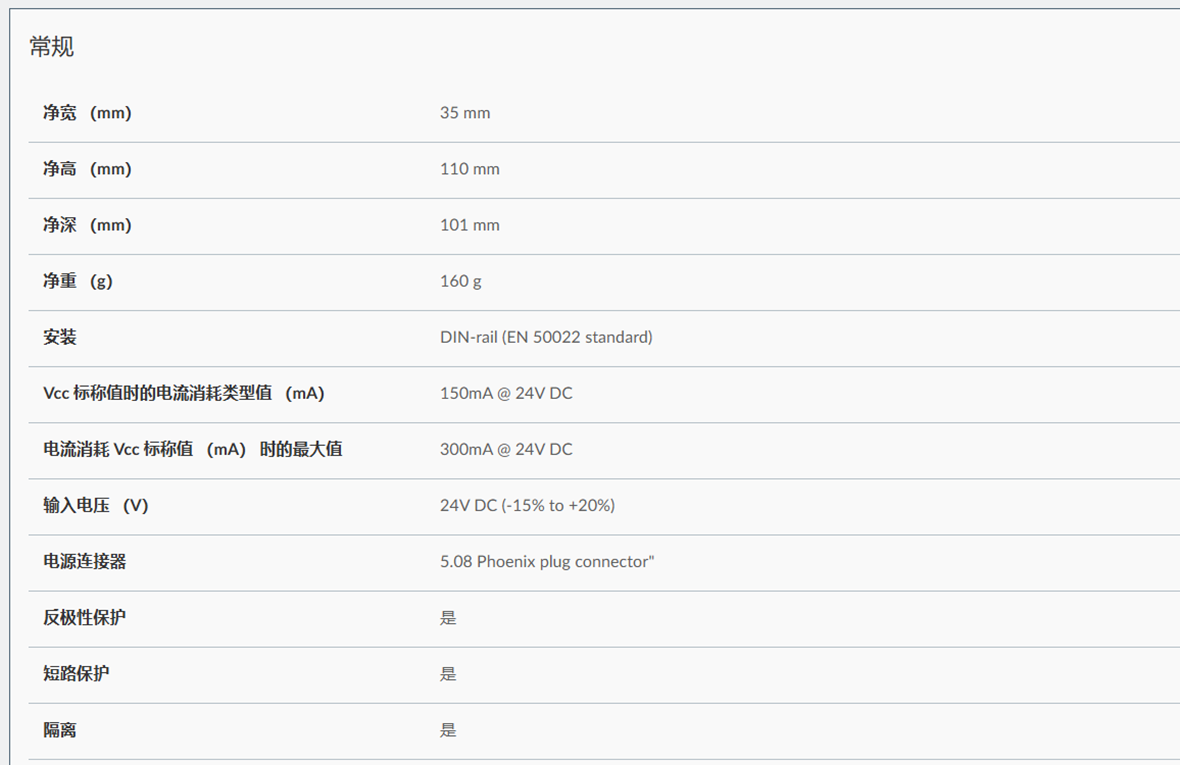The width and height of the screenshot is (1180, 765).
Task: Select the 300mA @ 24V DC value
Action: (x=506, y=449)
